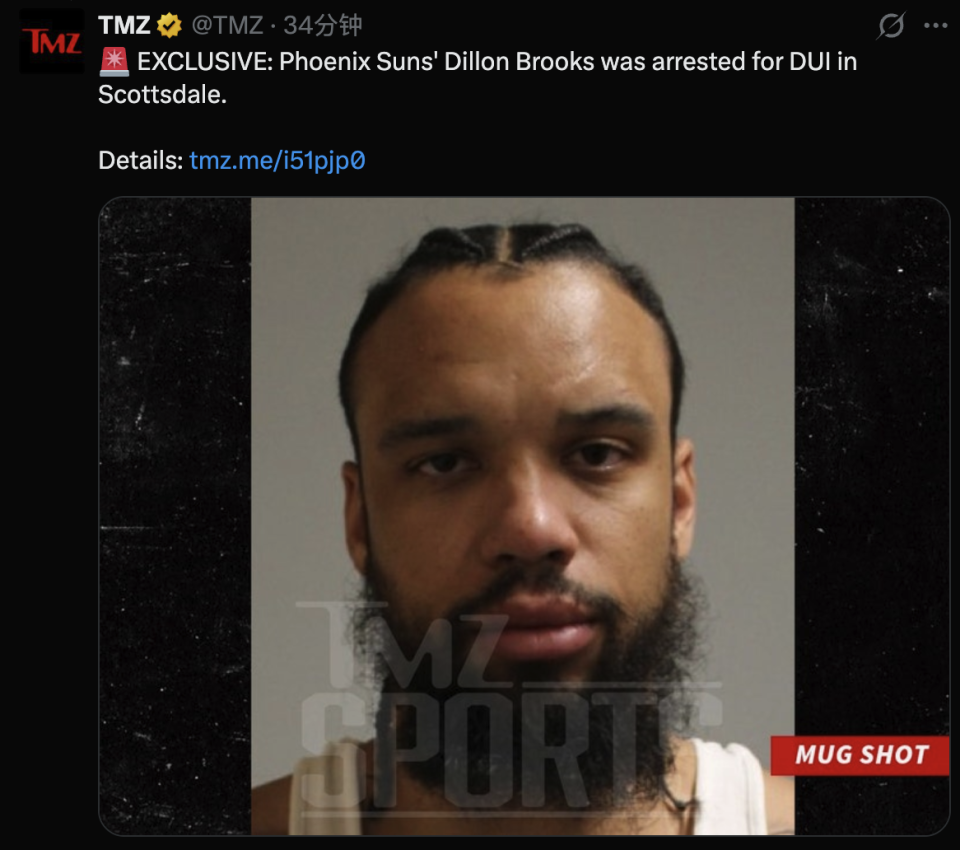Click the black textured right border above MUG SHOT
This screenshot has height=850, width=960.
point(872,465)
